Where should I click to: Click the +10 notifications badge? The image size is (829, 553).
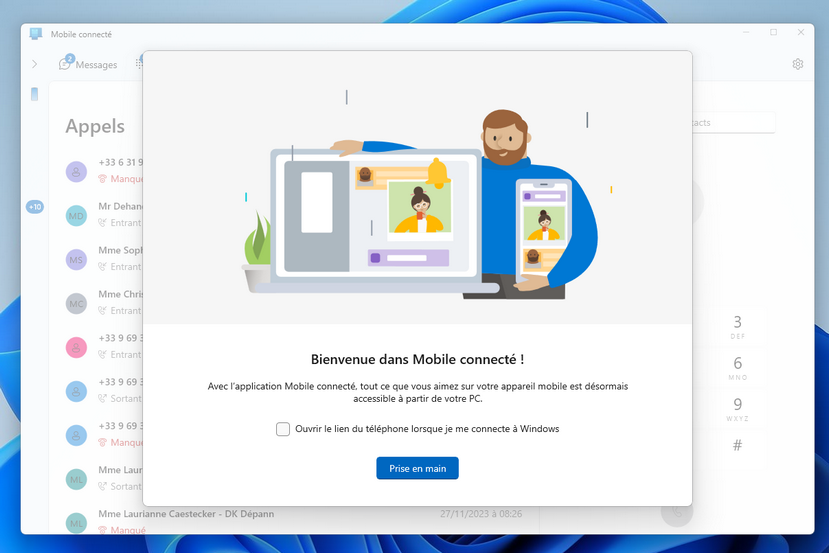[35, 207]
